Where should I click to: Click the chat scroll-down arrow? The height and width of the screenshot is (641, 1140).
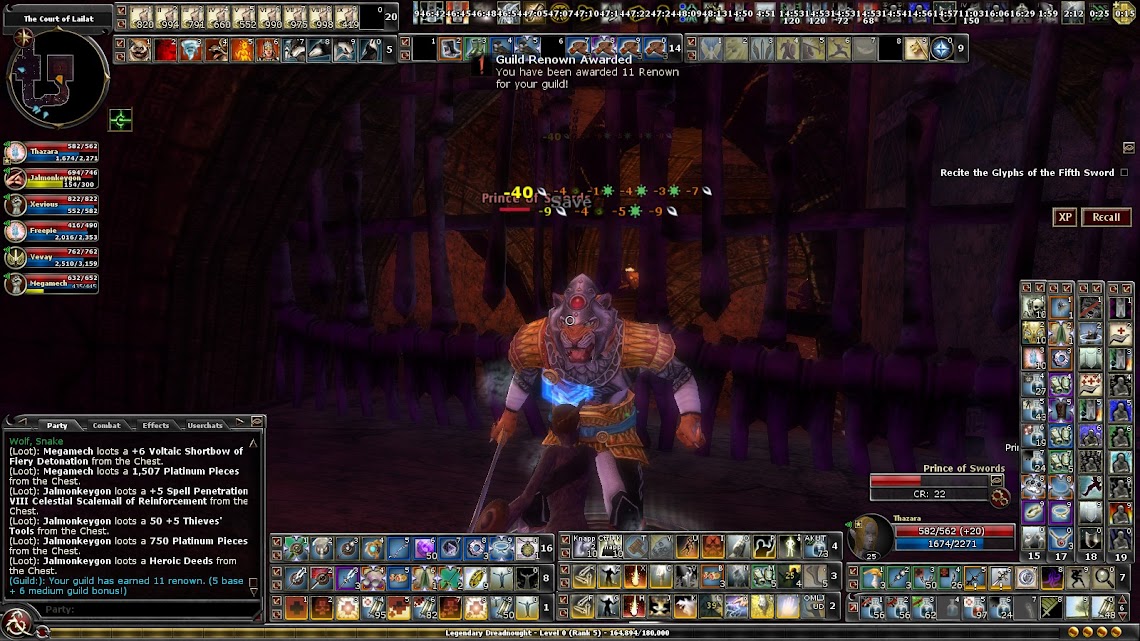click(254, 591)
